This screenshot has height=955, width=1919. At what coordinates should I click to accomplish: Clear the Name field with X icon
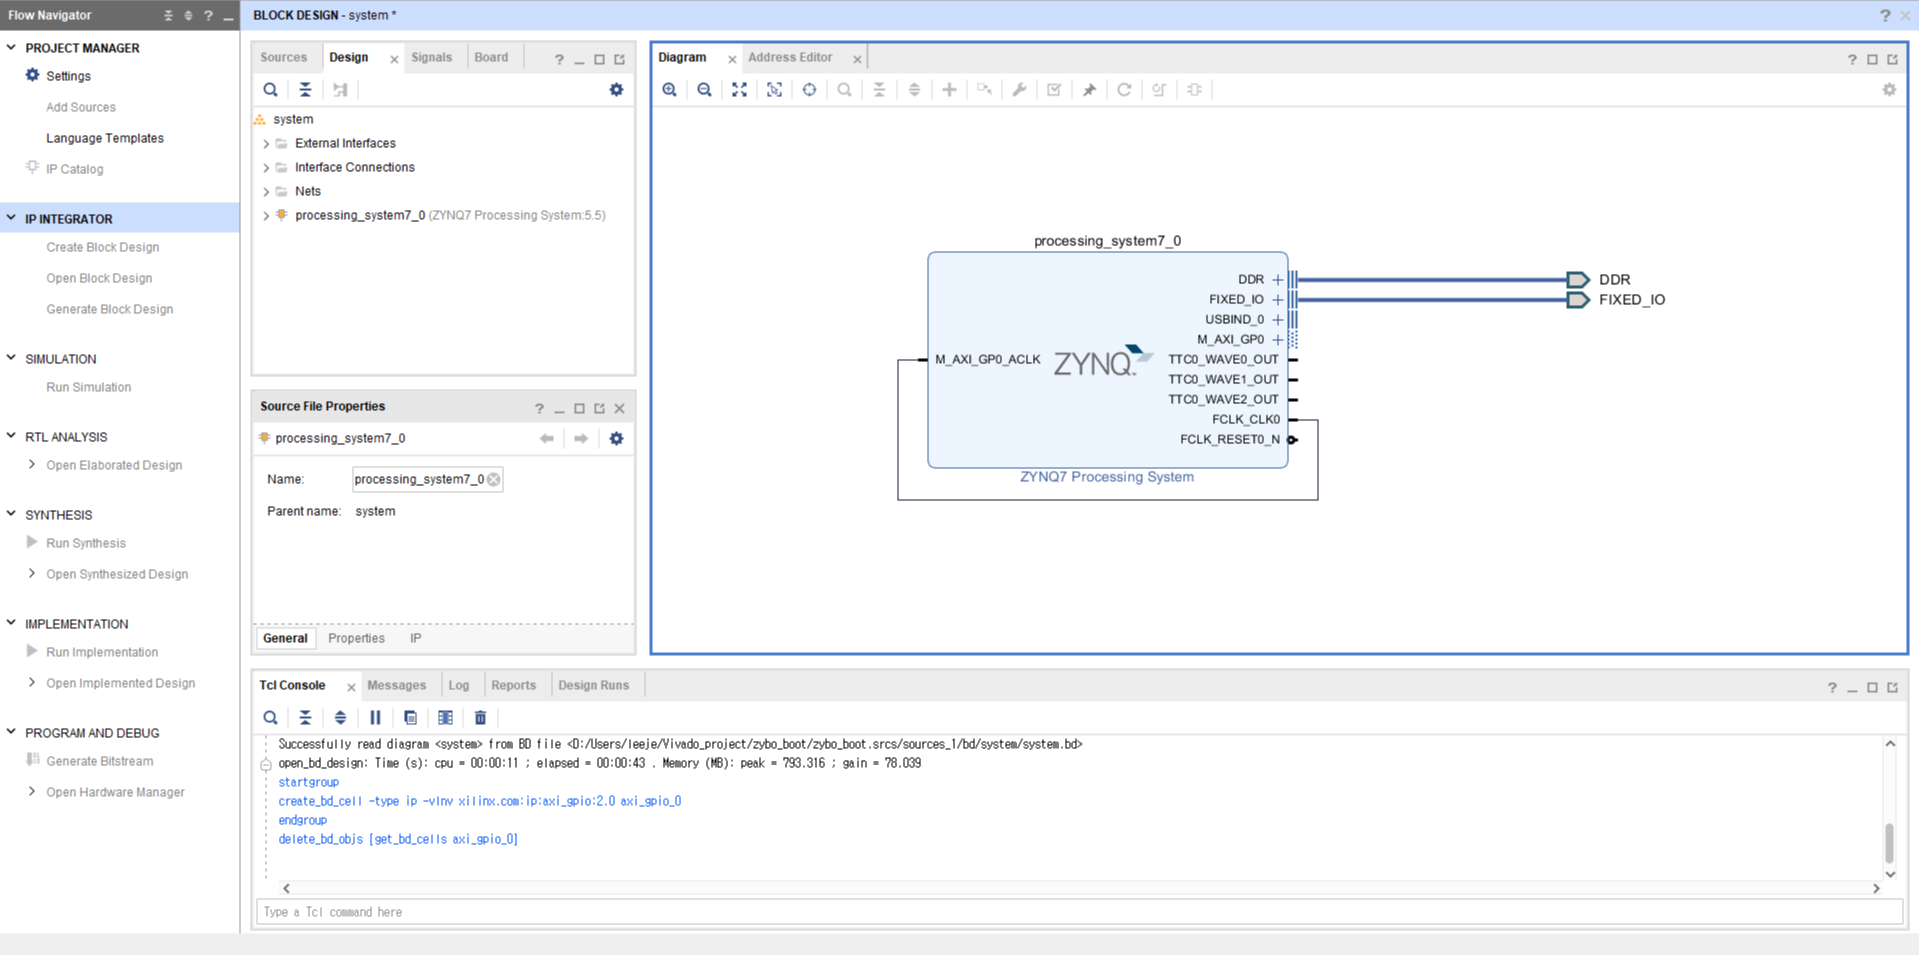[x=494, y=480]
